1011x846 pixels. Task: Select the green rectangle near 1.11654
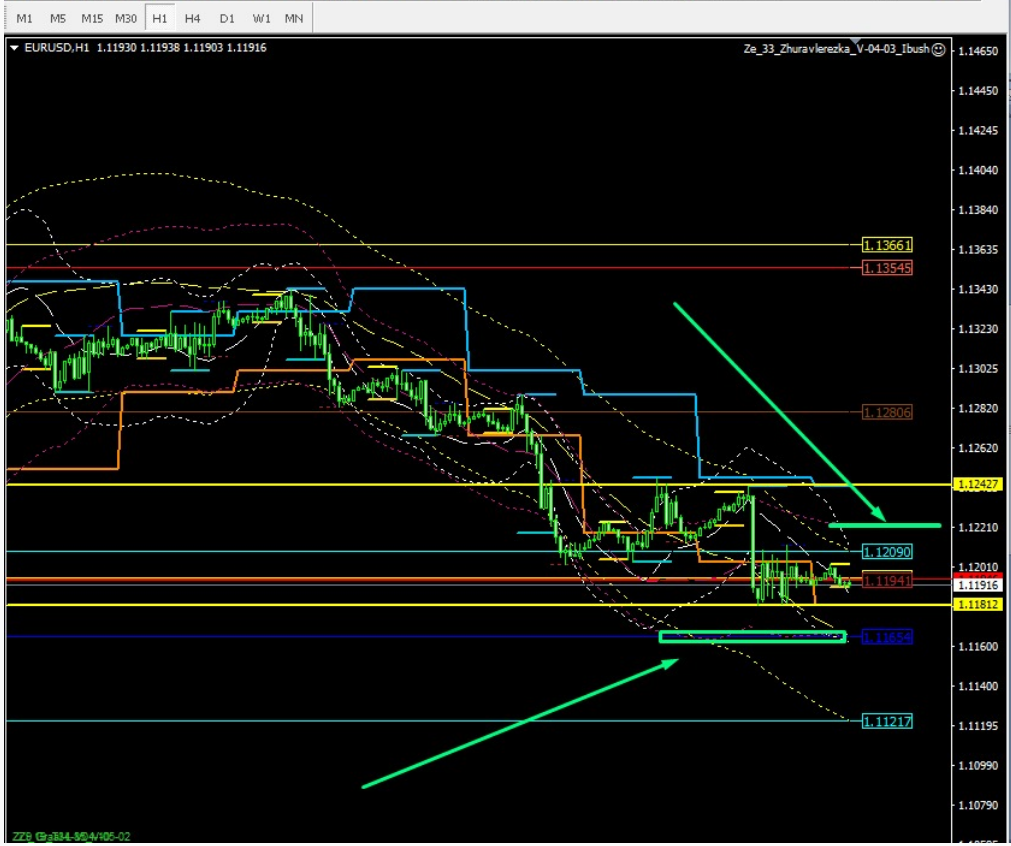(x=752, y=637)
